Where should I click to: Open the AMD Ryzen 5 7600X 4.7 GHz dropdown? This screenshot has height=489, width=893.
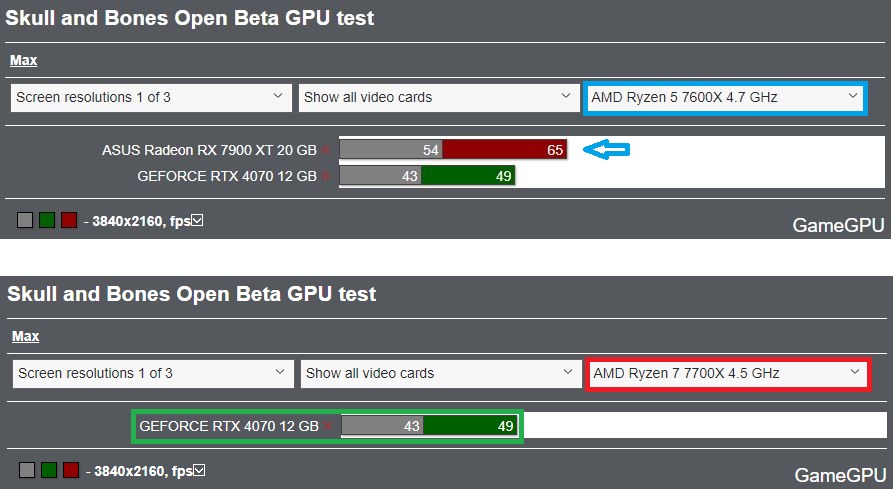point(725,97)
